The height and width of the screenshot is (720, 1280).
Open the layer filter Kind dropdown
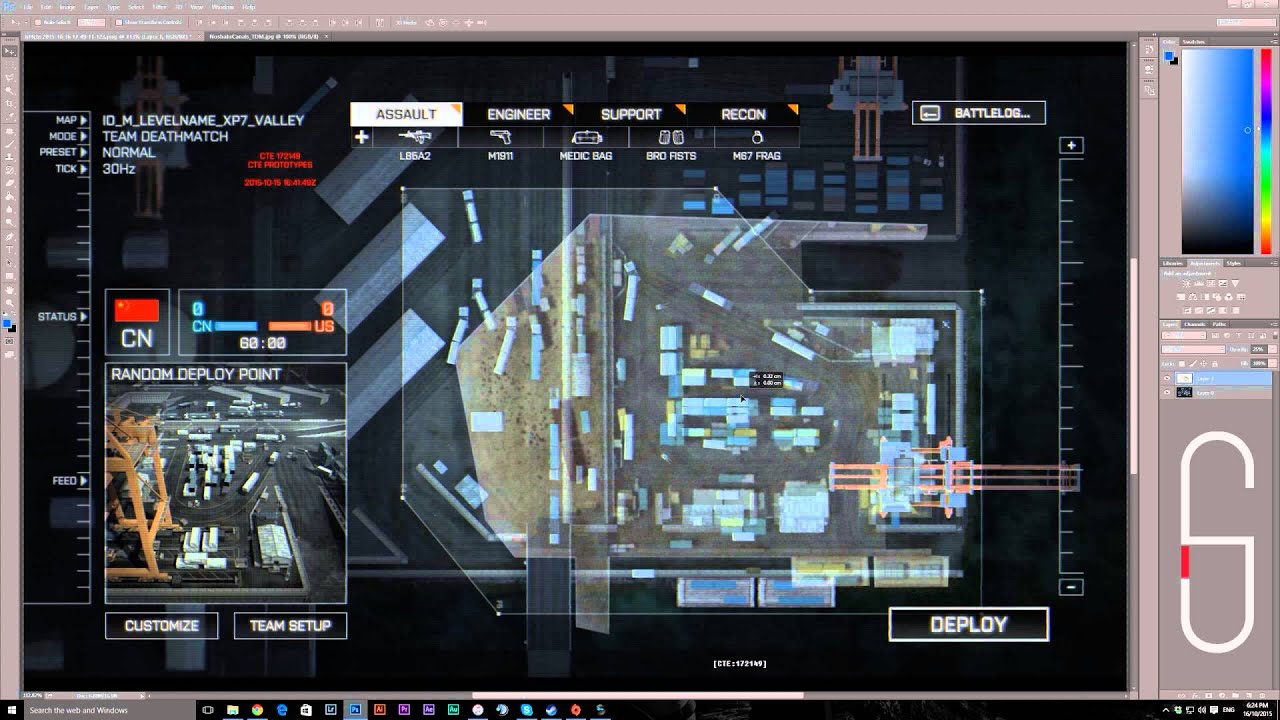1184,335
